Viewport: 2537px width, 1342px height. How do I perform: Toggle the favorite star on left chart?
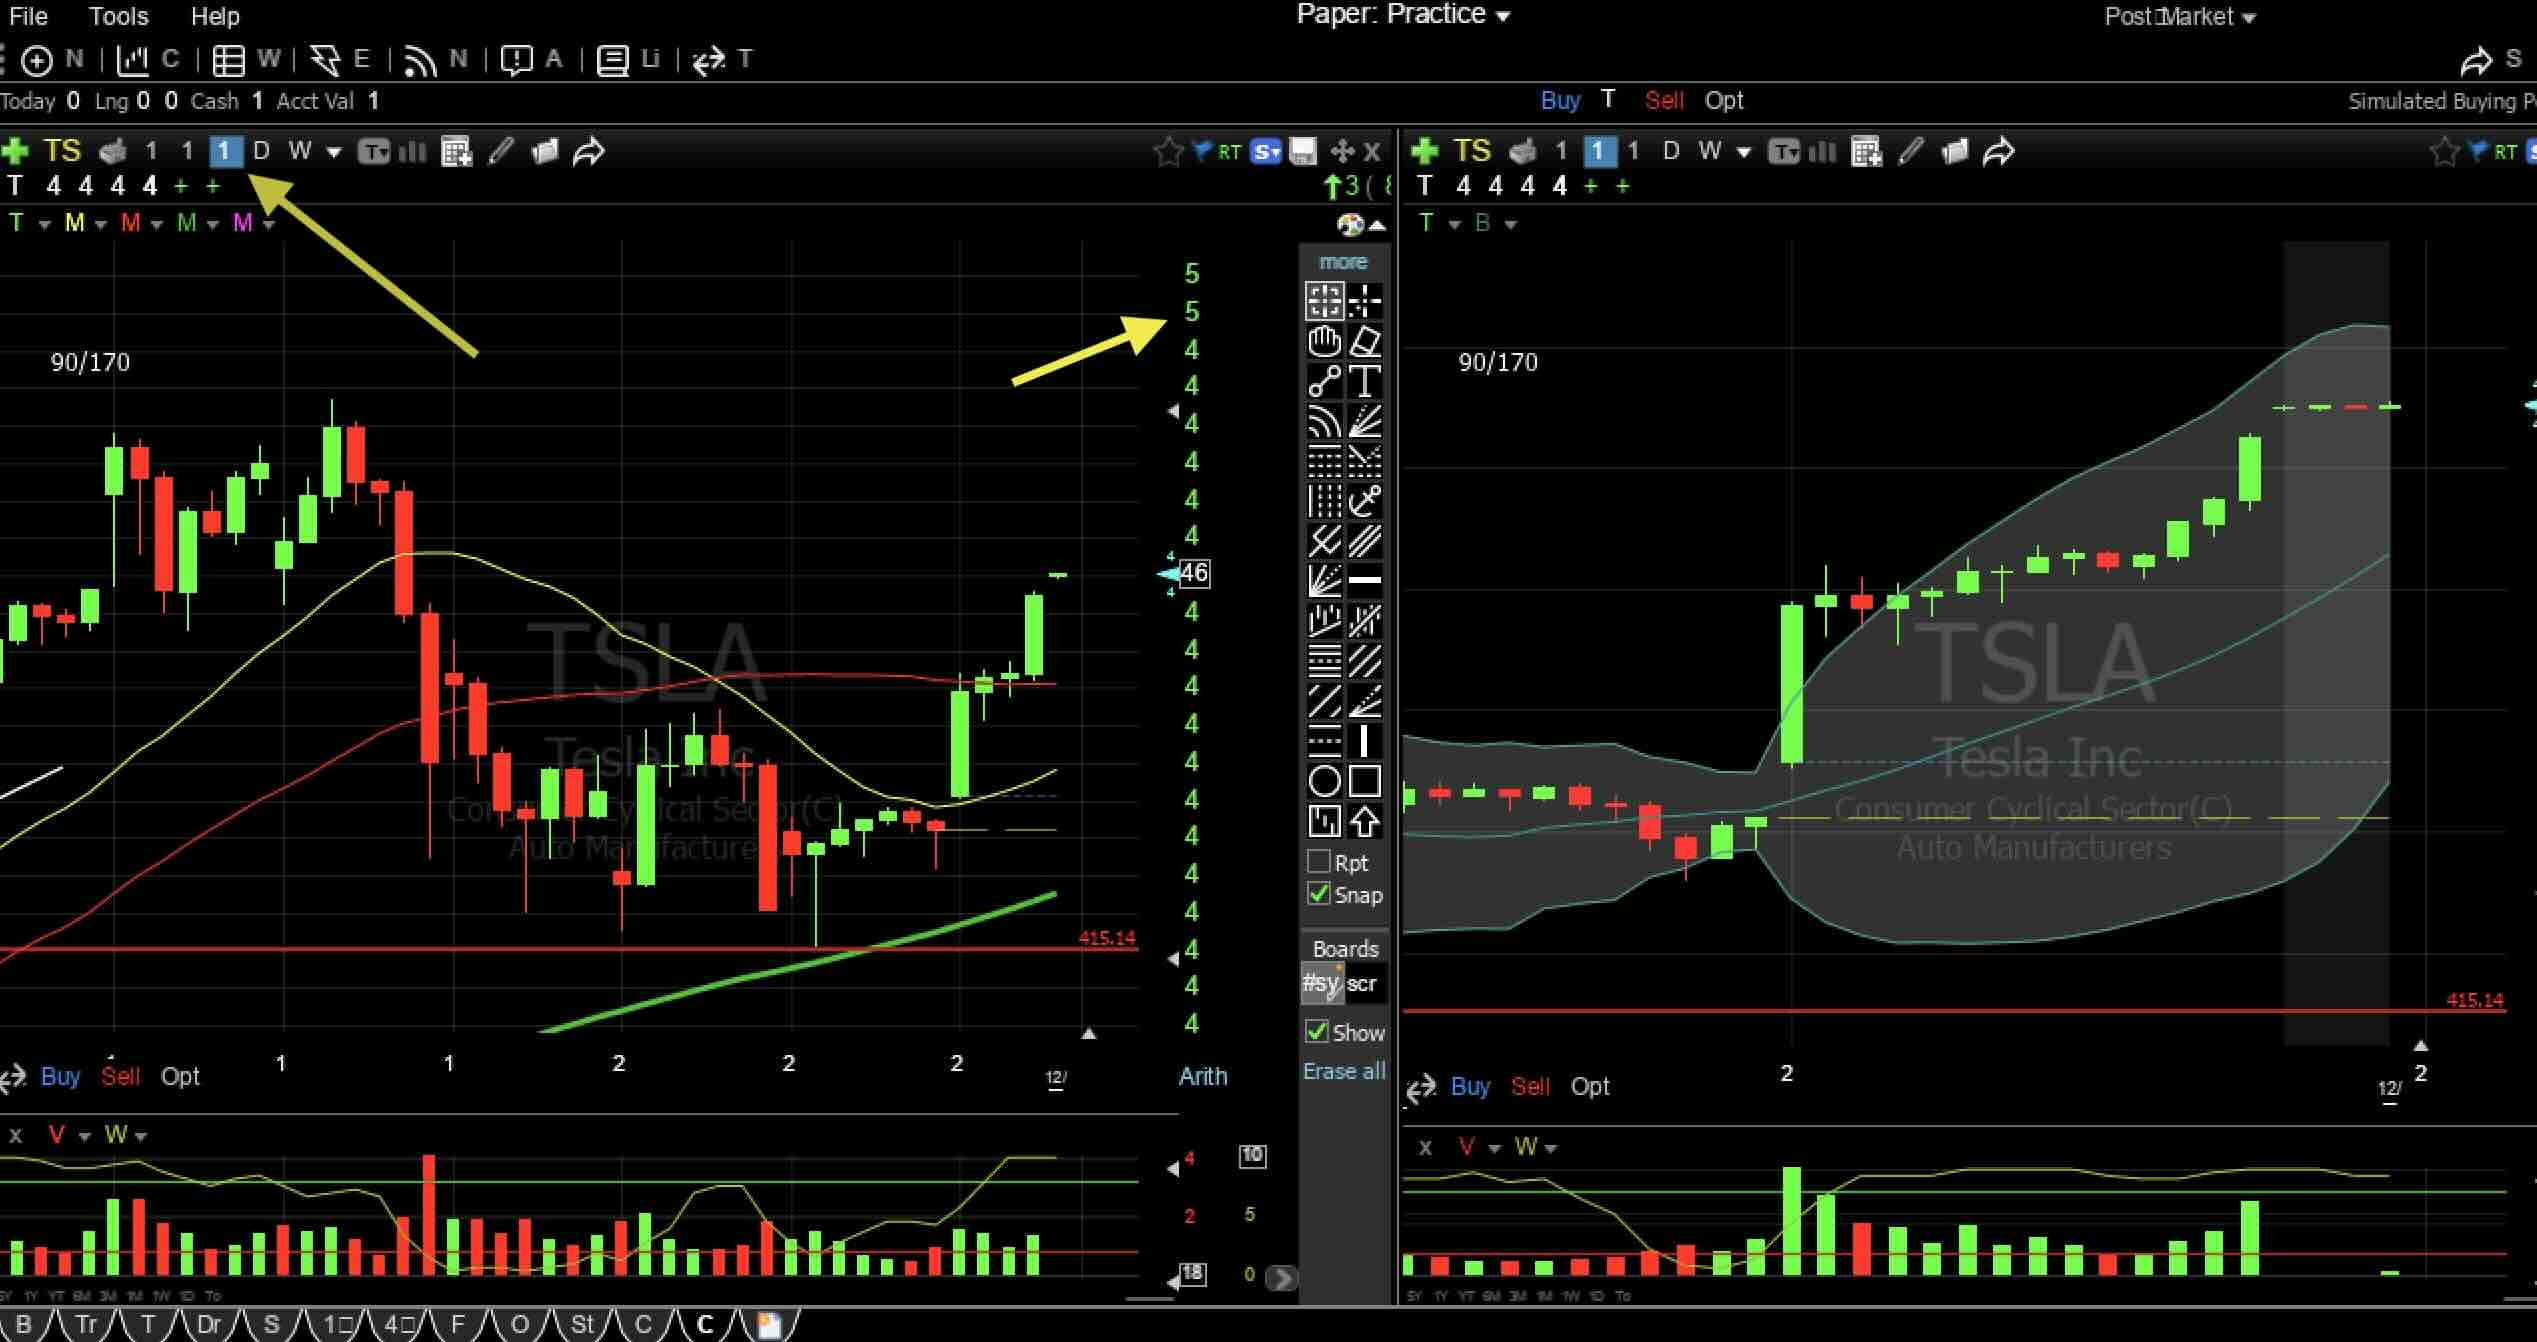click(1167, 152)
